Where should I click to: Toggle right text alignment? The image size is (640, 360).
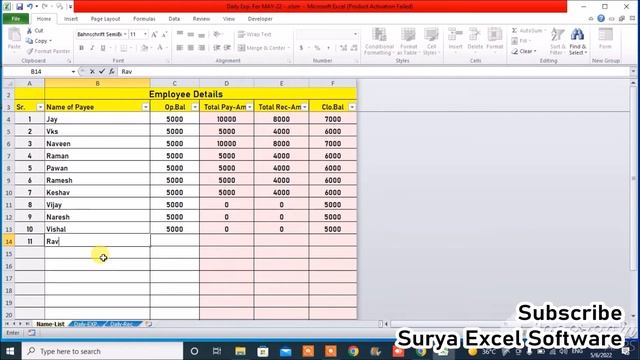pos(202,48)
